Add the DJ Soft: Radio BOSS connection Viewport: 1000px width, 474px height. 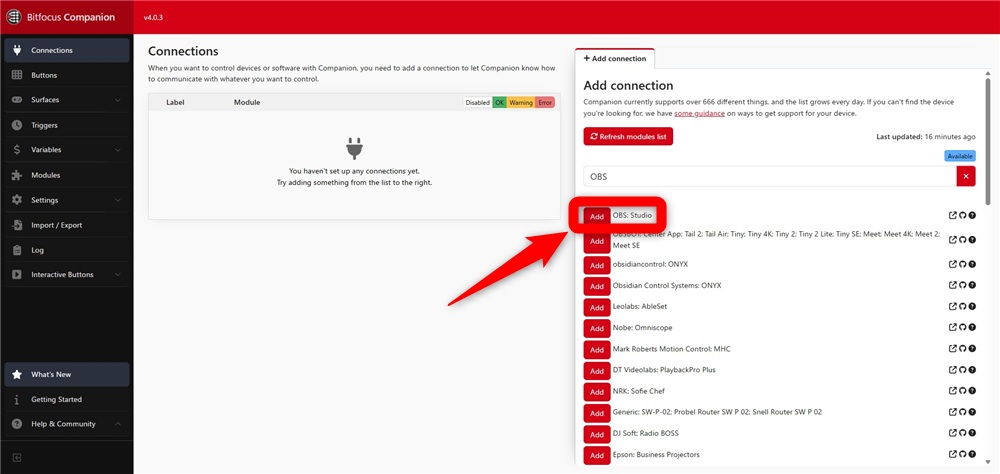(x=597, y=434)
